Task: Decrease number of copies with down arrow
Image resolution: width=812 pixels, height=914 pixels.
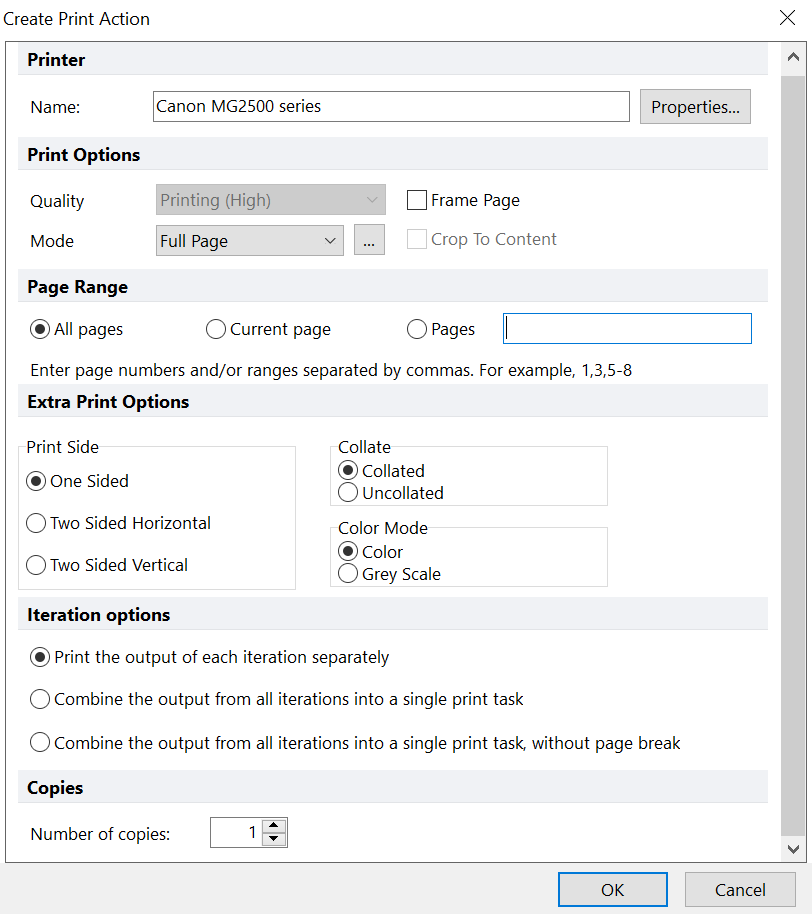Action: [275, 839]
